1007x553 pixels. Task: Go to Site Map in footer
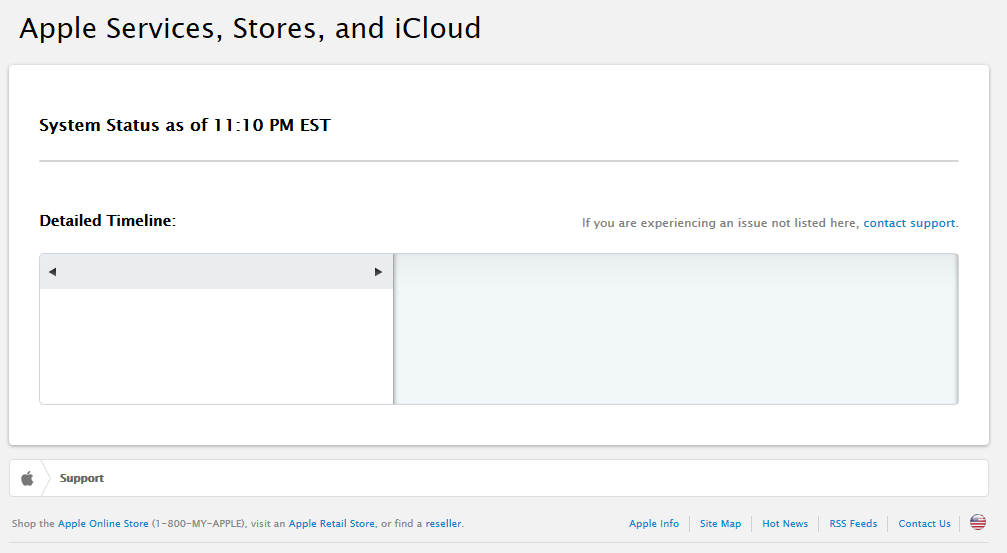pyautogui.click(x=720, y=523)
